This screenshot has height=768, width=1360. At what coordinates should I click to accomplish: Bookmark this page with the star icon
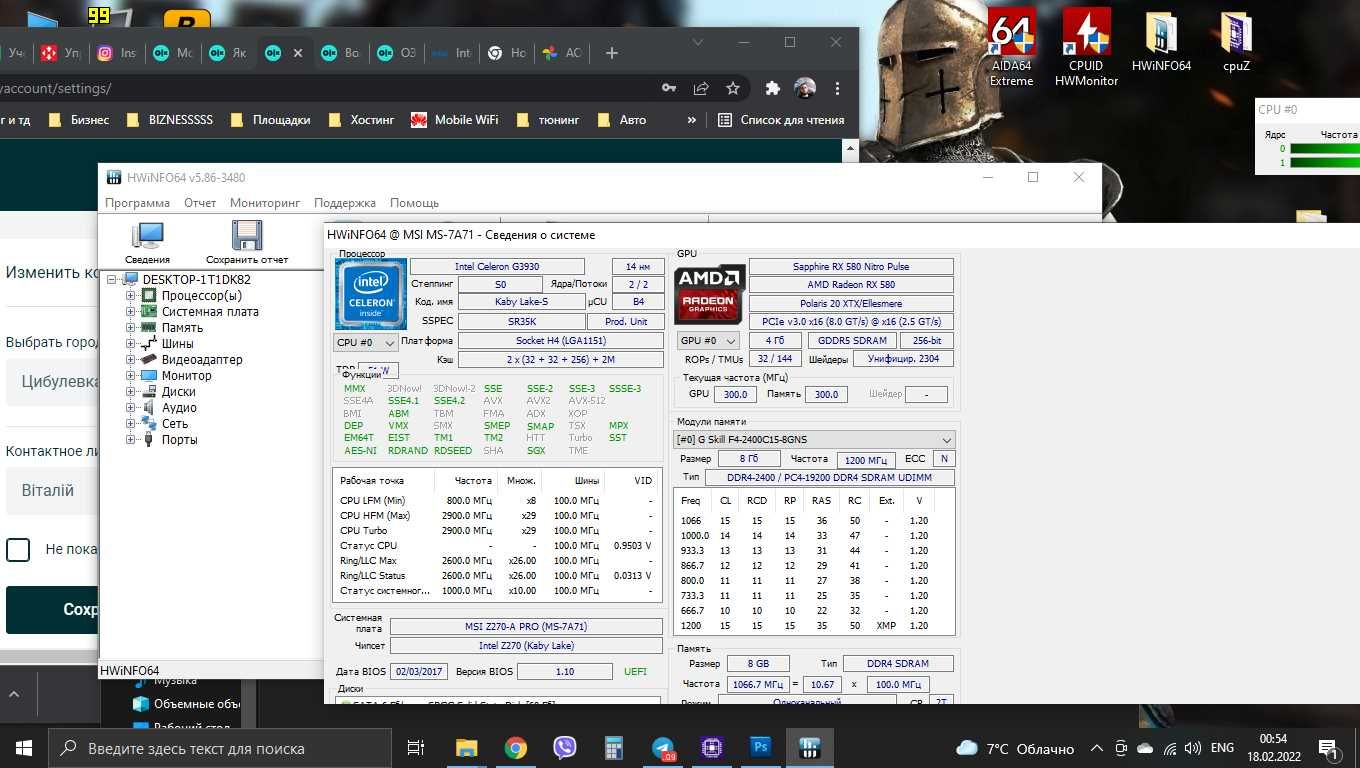[x=733, y=88]
